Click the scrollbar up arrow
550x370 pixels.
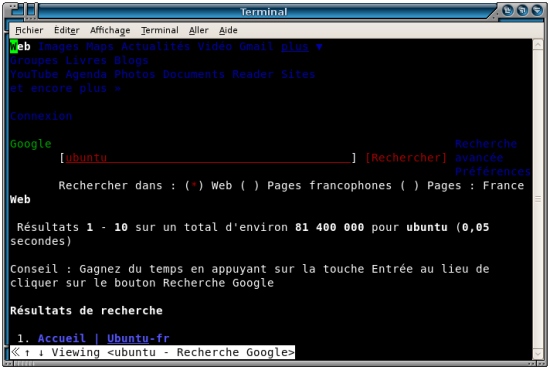point(538,45)
